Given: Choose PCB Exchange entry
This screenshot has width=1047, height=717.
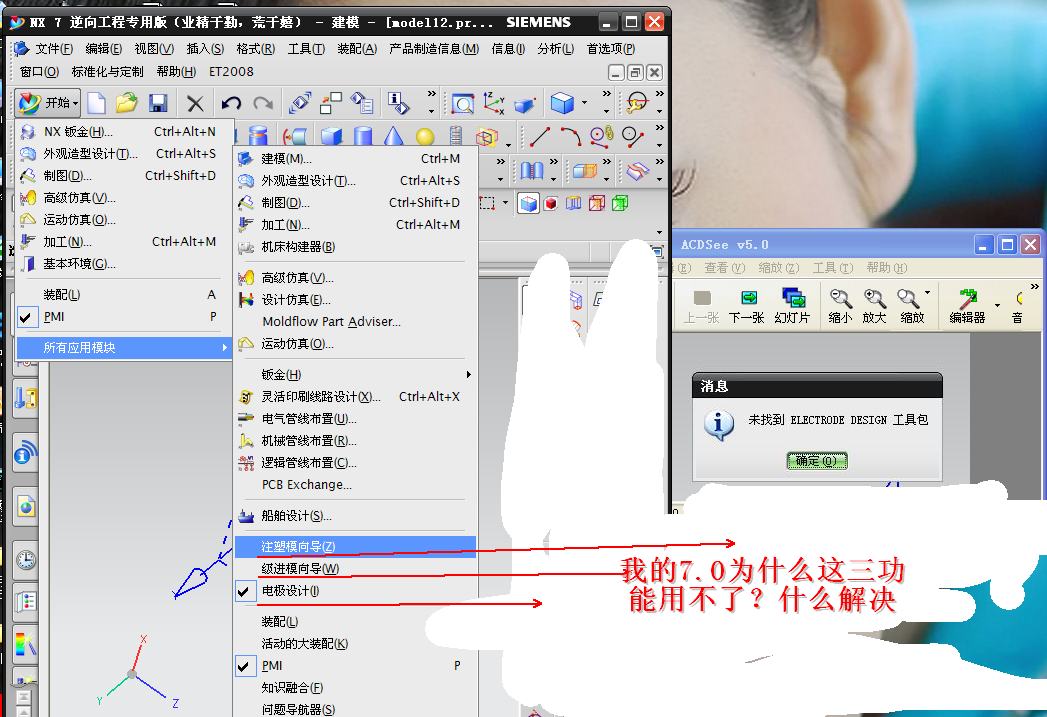Looking at the screenshot, I should pos(355,485).
